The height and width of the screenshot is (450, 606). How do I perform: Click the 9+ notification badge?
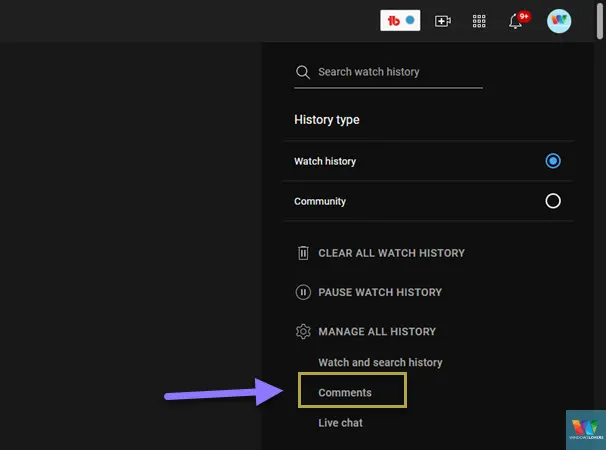(524, 16)
